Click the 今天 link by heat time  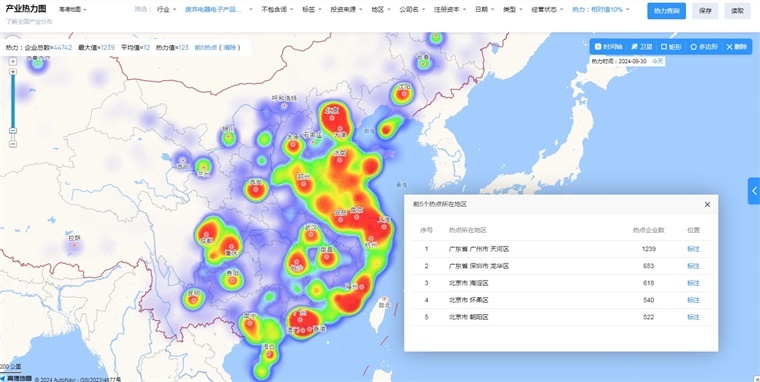pos(657,61)
